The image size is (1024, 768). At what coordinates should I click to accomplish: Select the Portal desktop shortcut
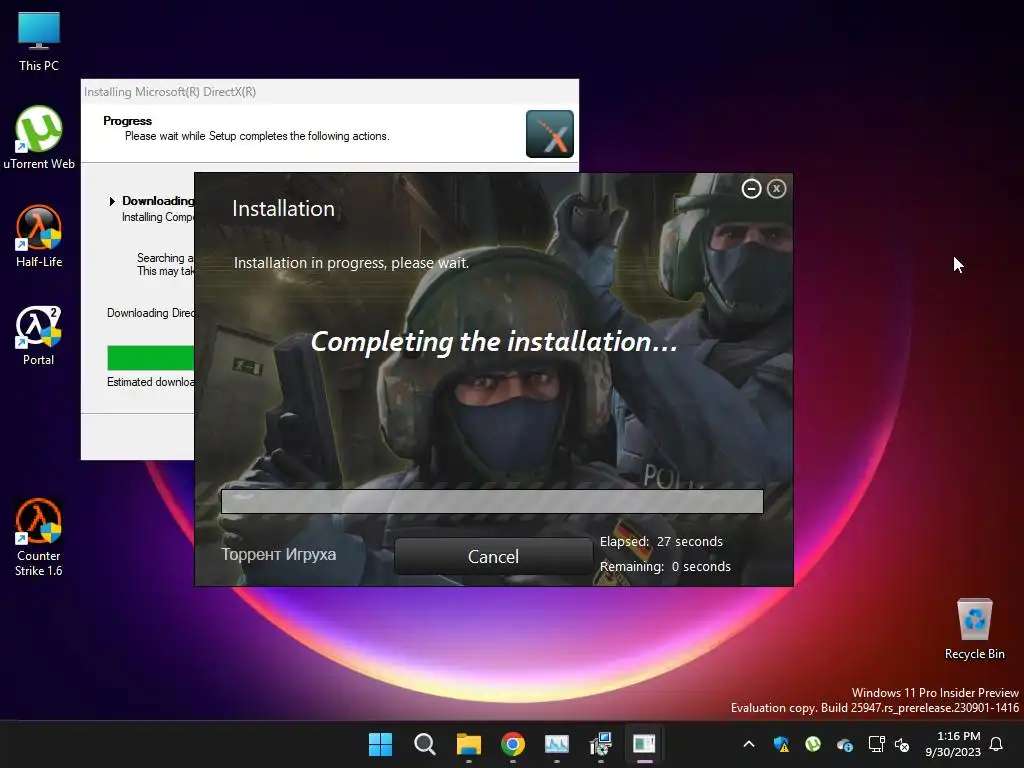[x=39, y=336]
